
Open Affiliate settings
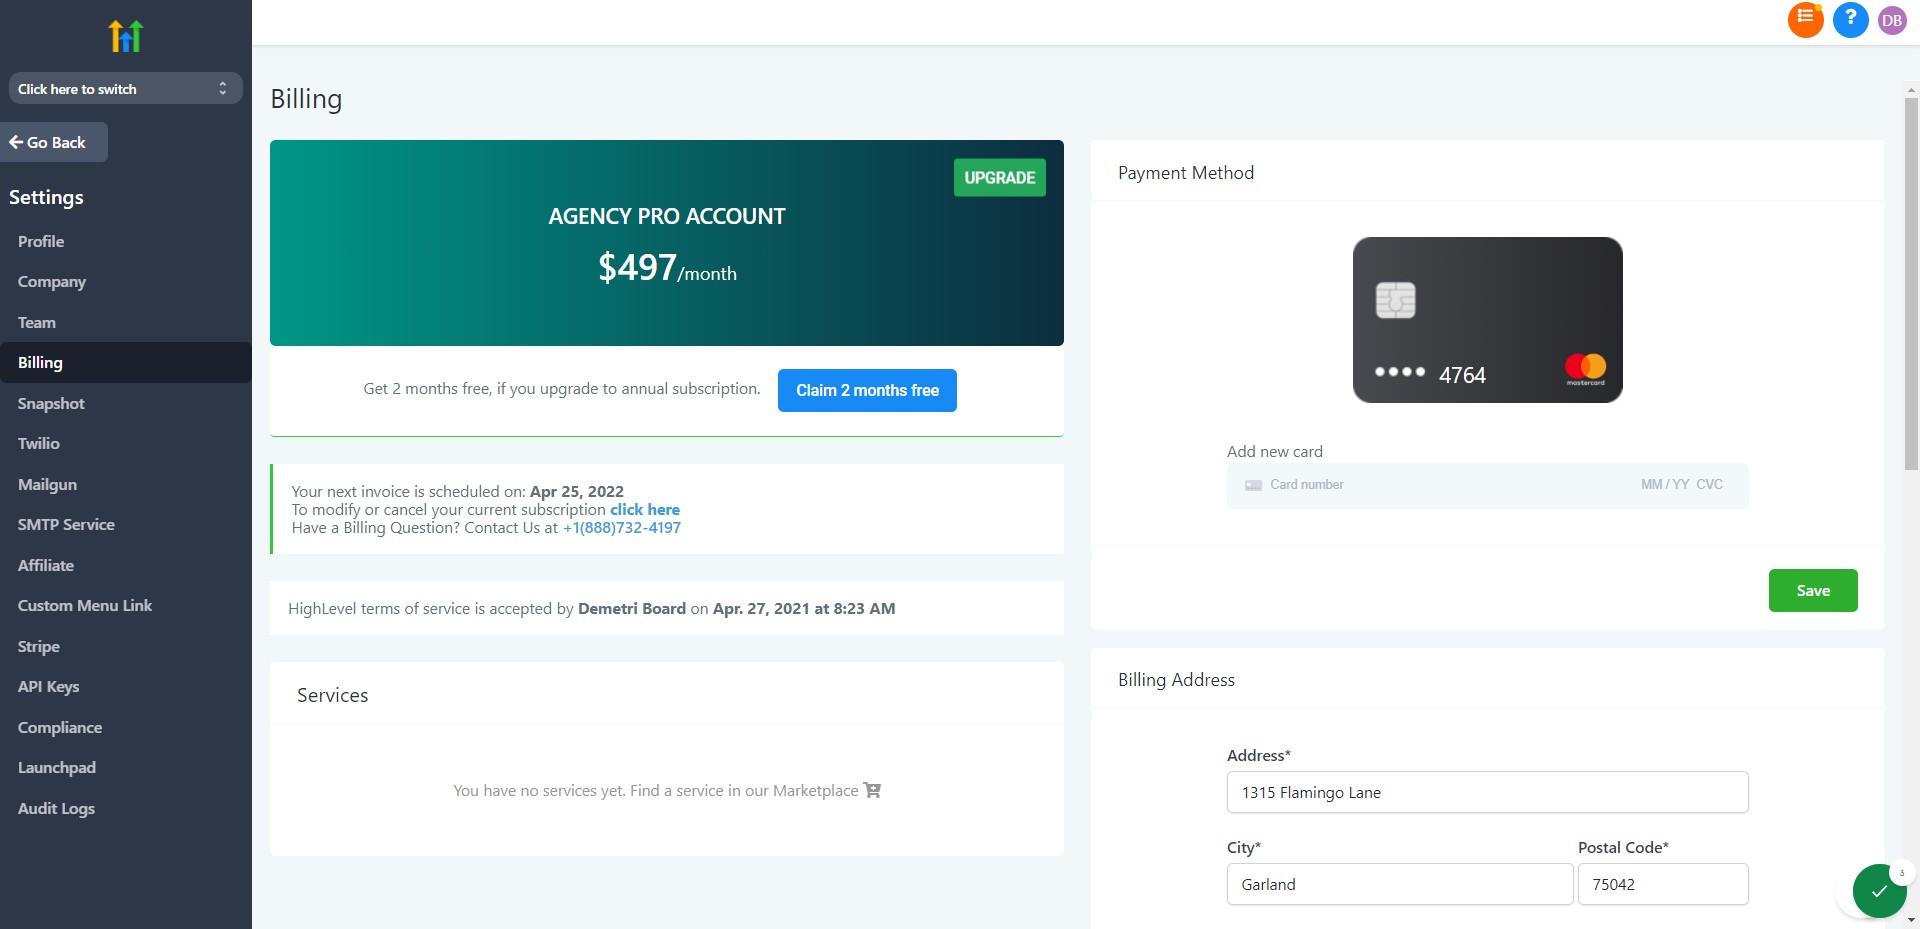click(x=46, y=565)
